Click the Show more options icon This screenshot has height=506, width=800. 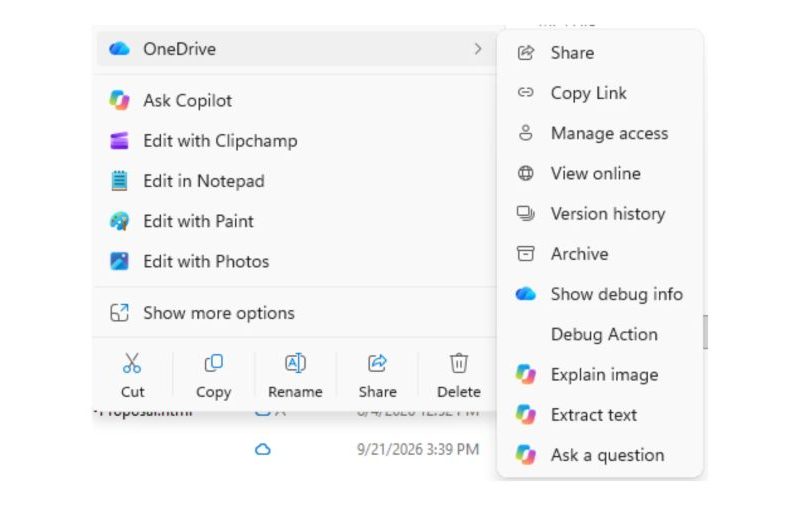[x=119, y=313]
